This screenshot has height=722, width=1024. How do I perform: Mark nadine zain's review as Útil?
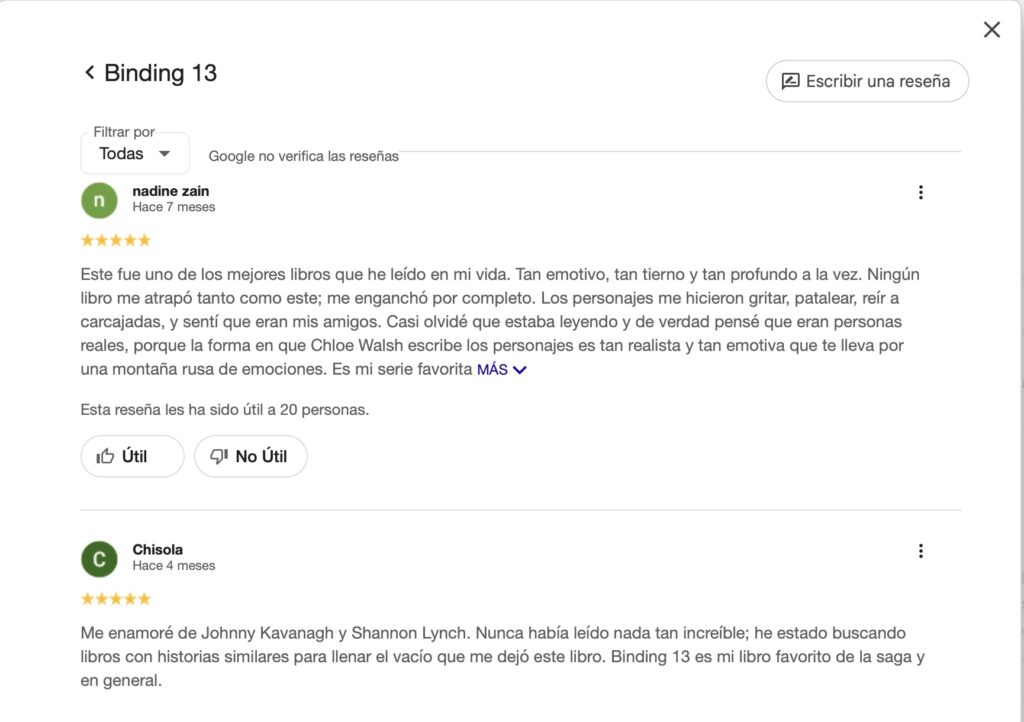132,456
